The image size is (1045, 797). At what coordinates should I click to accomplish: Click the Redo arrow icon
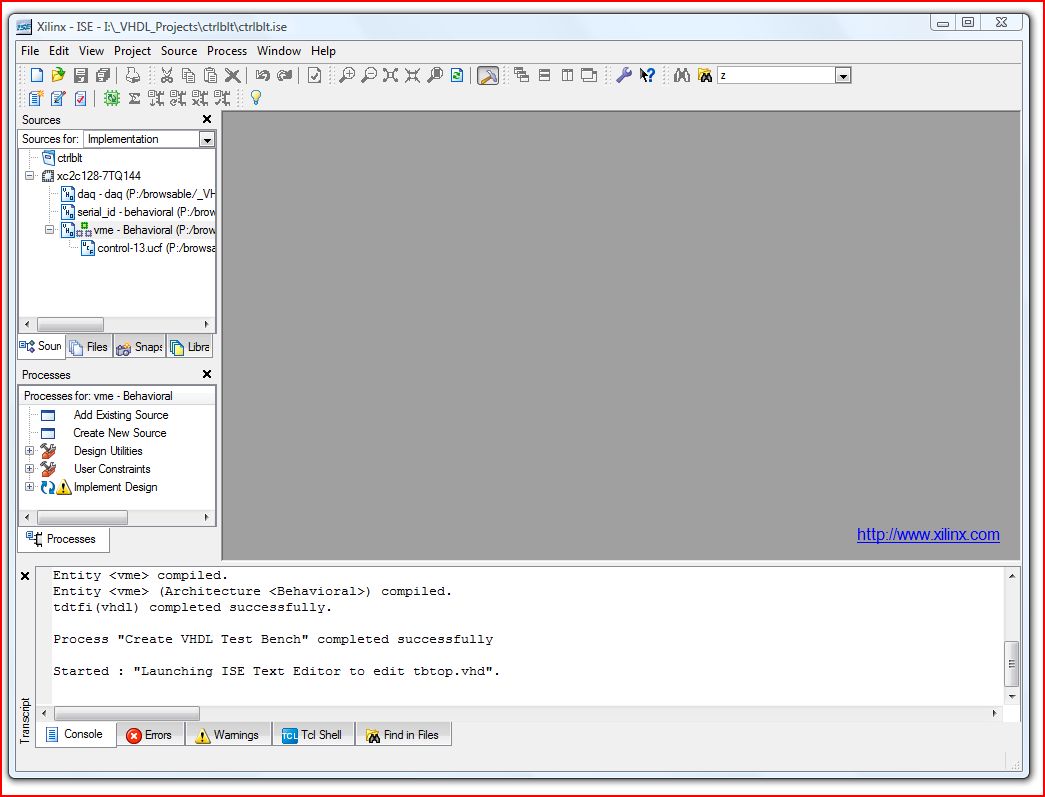pyautogui.click(x=285, y=75)
